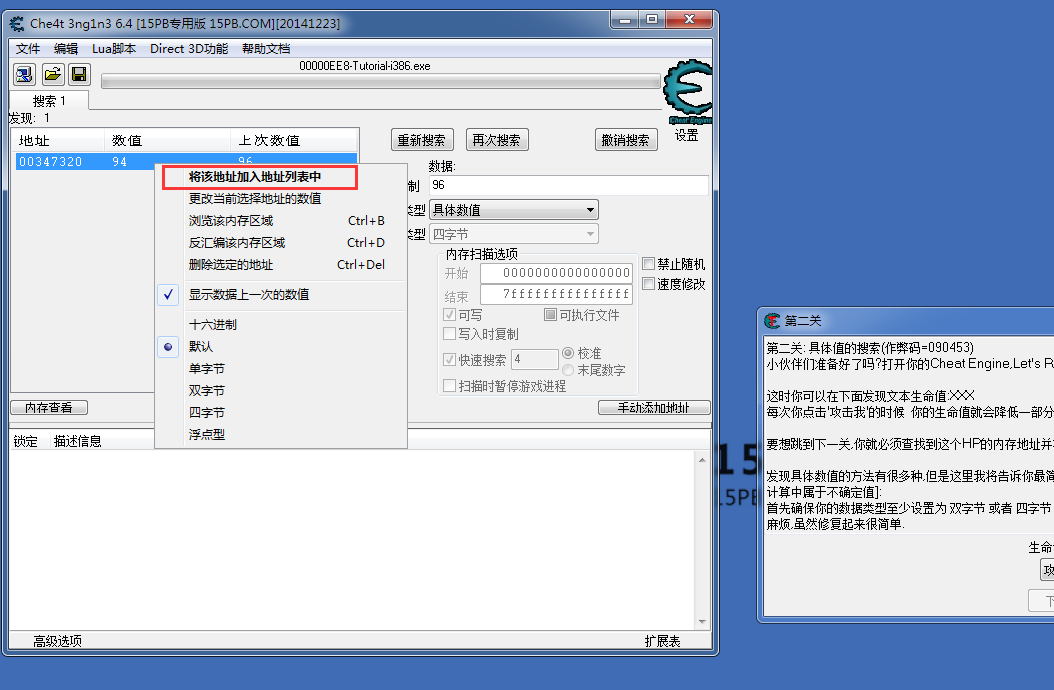Screen dimensions: 1054x690
Task: Open the 四字节 value type dropdown
Action: pyautogui.click(x=514, y=234)
